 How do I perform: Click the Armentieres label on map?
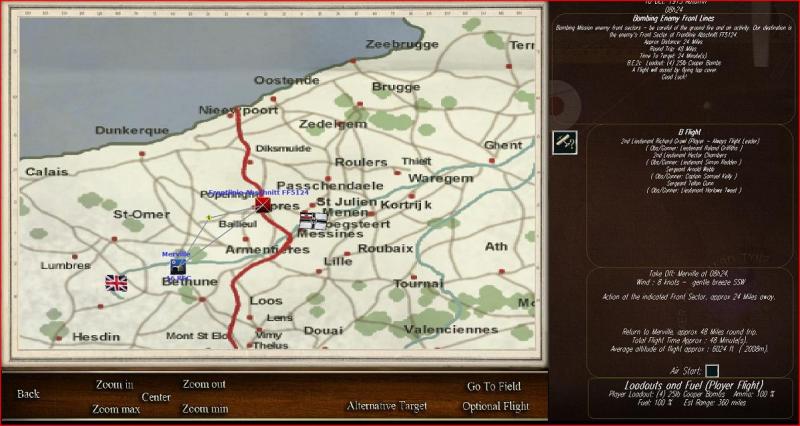coord(267,250)
